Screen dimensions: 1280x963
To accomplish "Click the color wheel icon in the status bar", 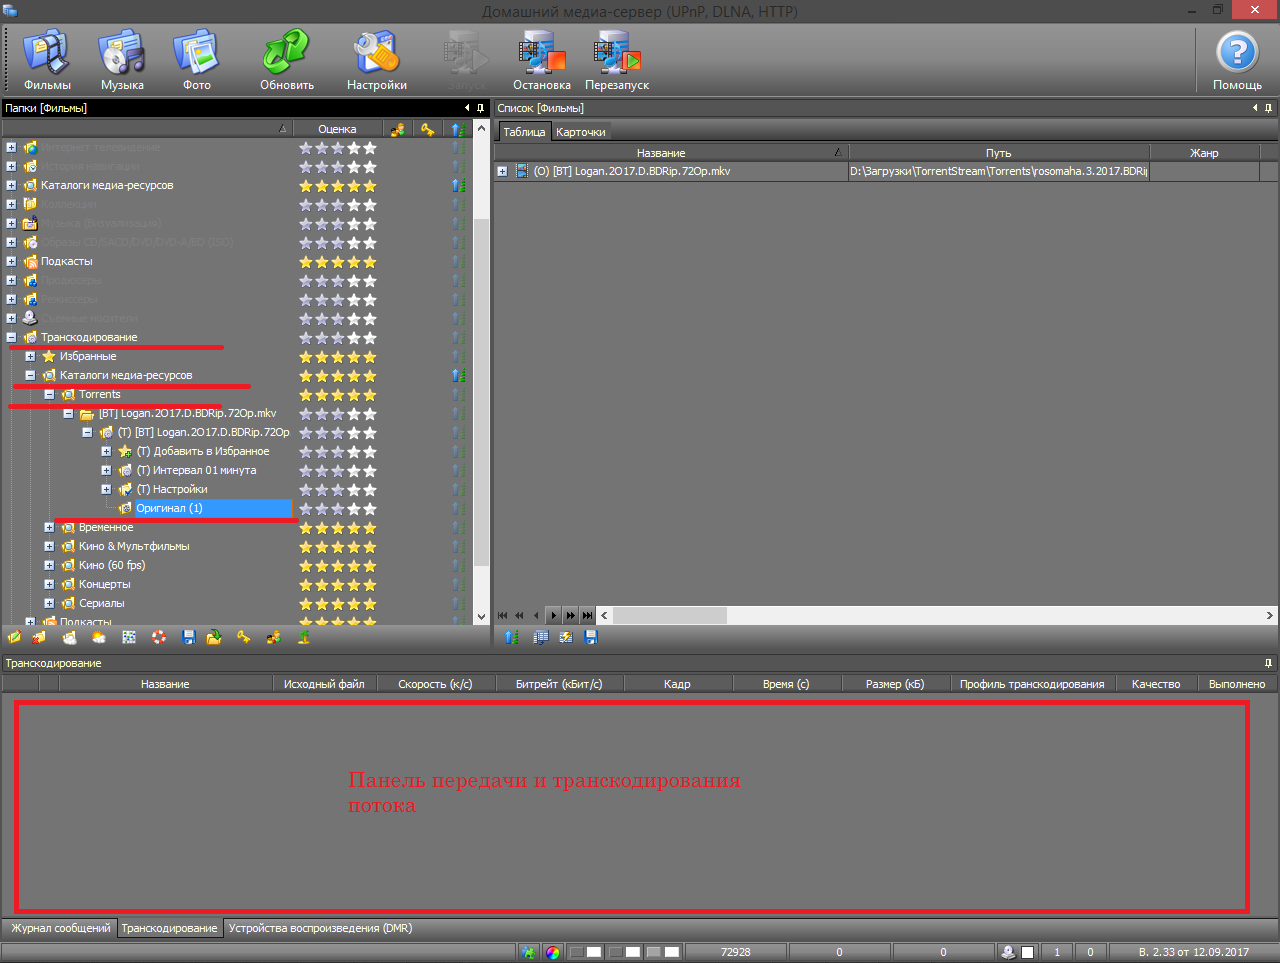I will click(553, 952).
